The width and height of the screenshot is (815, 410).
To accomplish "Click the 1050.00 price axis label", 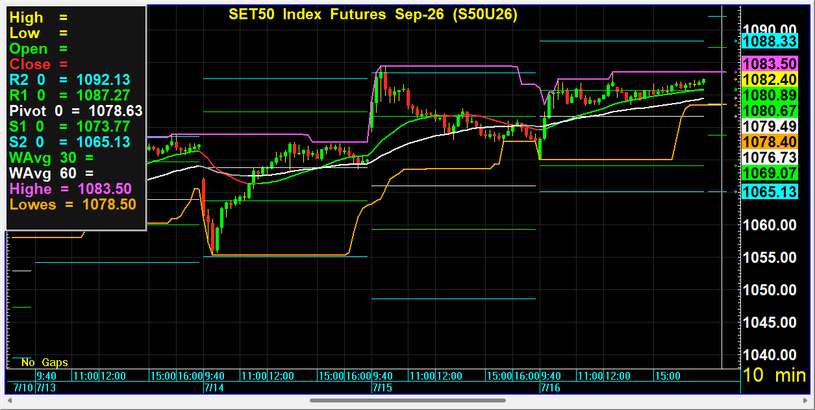I will point(769,290).
